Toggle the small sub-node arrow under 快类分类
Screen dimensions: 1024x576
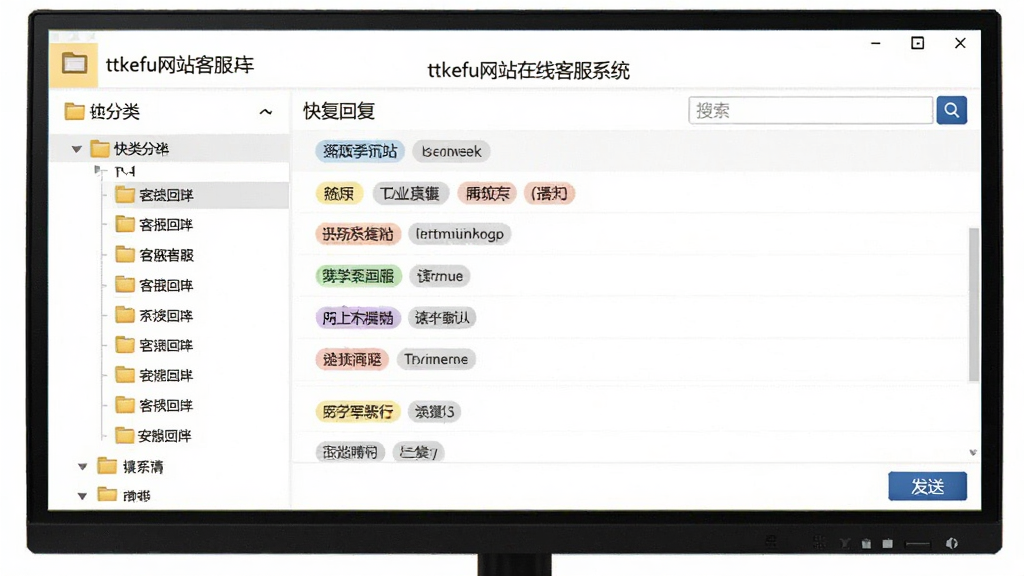pyautogui.click(x=98, y=171)
